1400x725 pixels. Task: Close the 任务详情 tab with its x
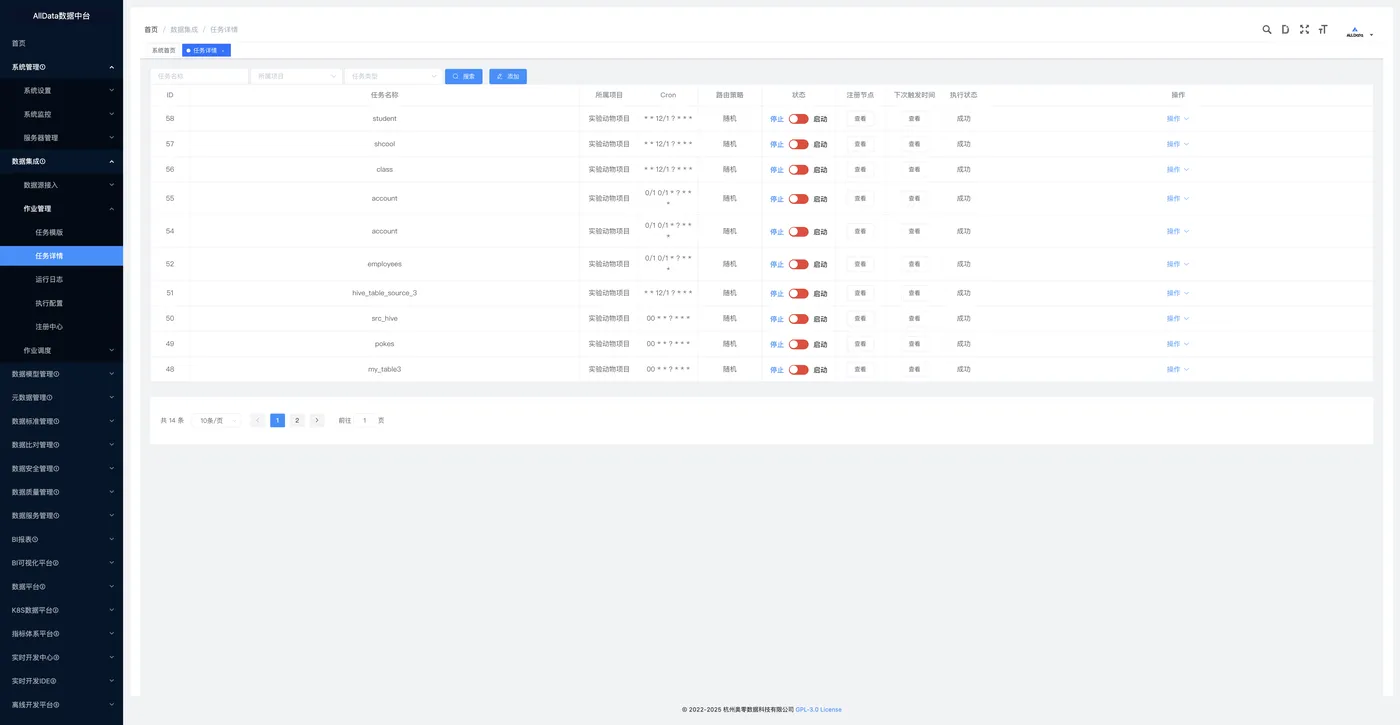click(223, 50)
